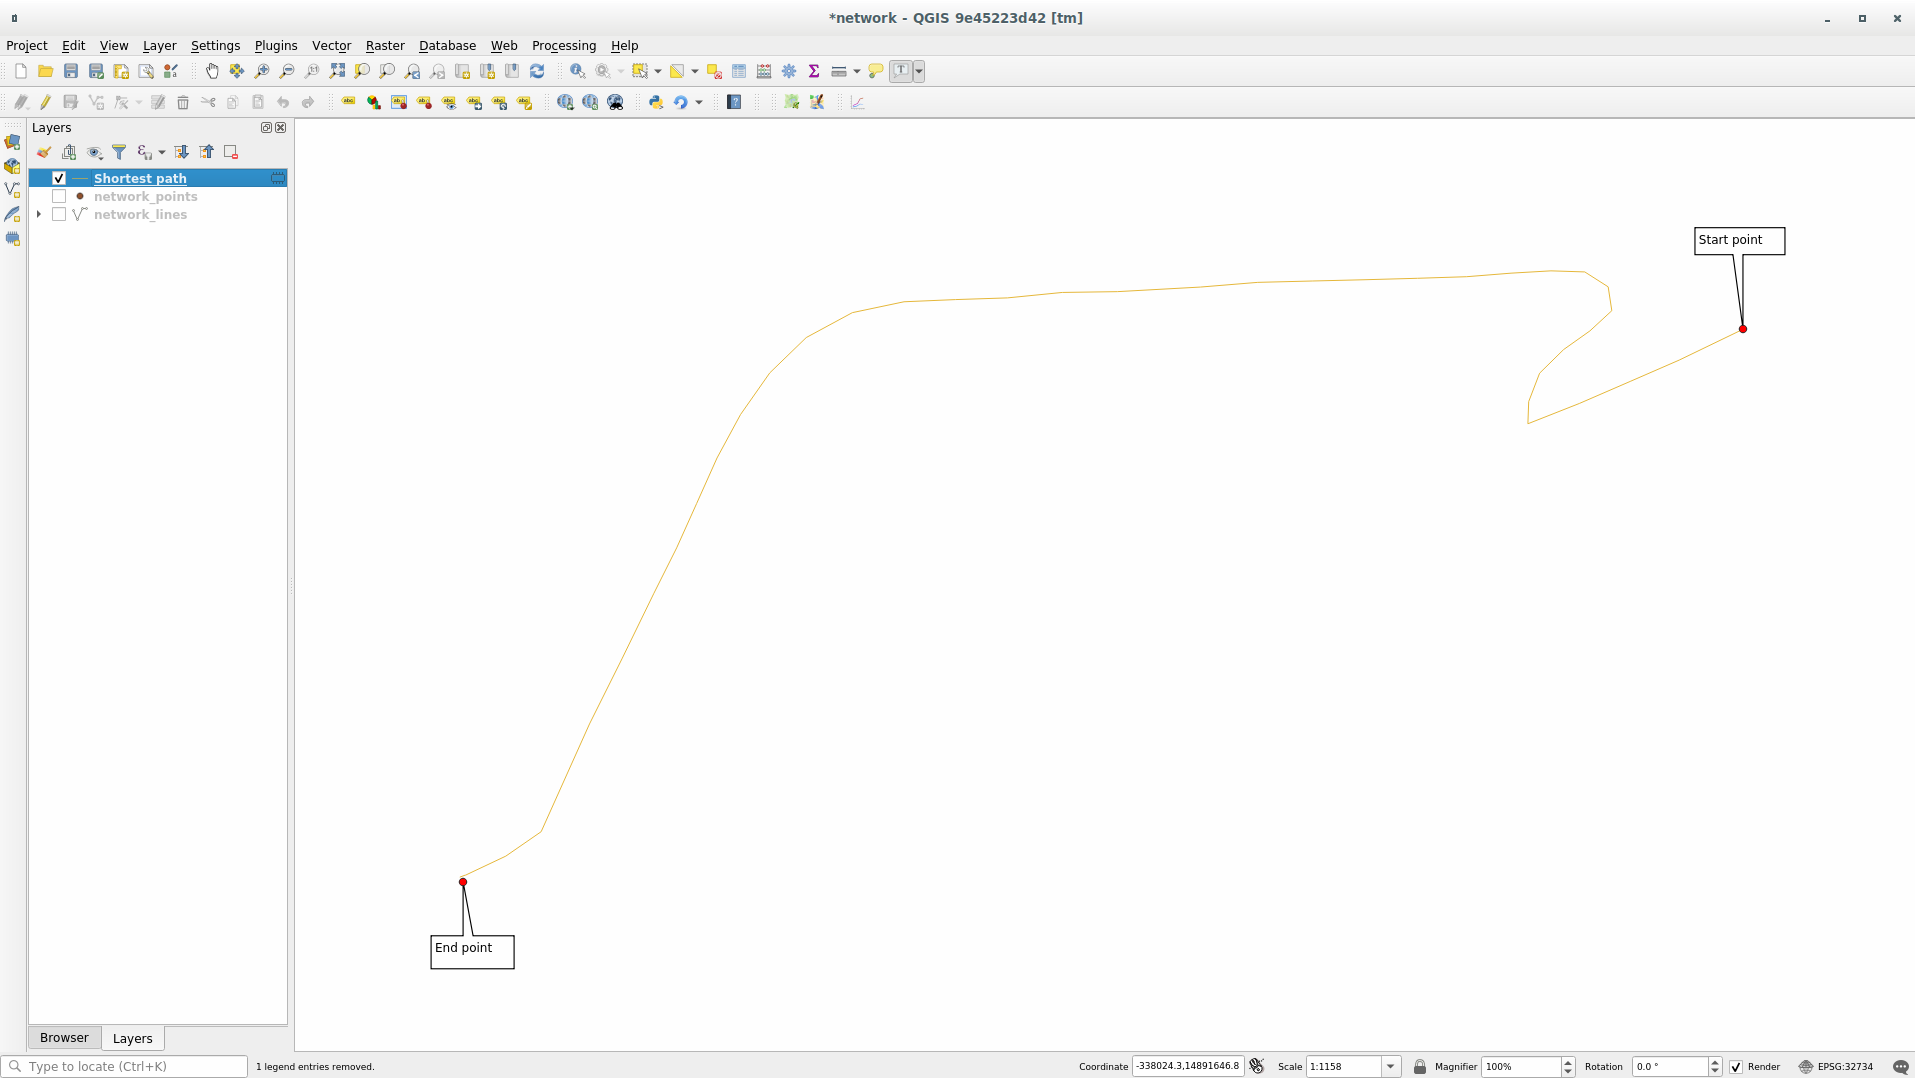Image resolution: width=1915 pixels, height=1078 pixels.
Task: Toggle the Render checkbox
Action: pyautogui.click(x=1736, y=1067)
